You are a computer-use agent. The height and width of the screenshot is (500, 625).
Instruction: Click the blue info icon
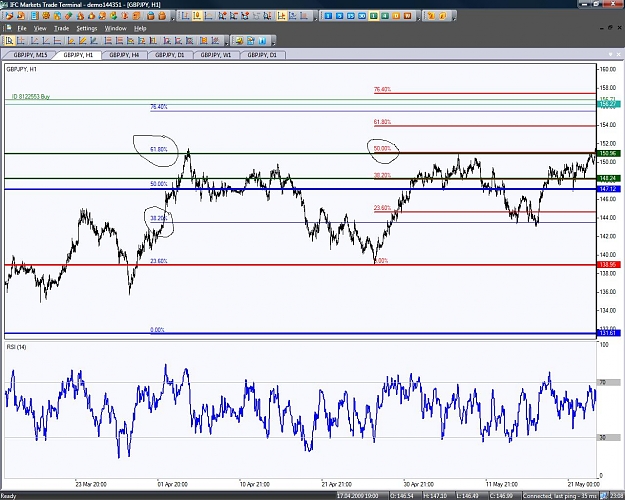click(x=262, y=40)
